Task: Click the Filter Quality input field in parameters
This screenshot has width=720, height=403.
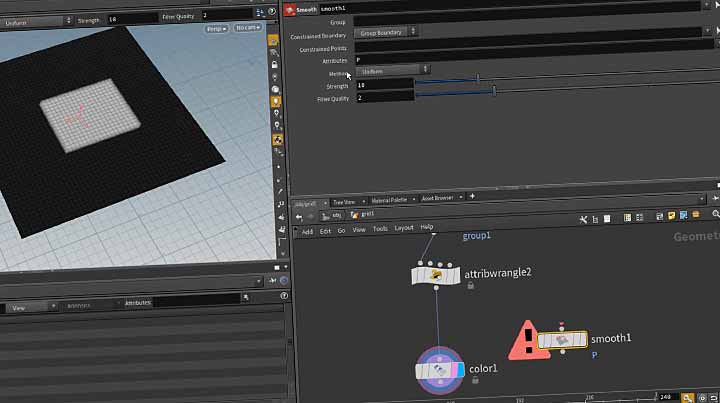Action: (x=384, y=98)
